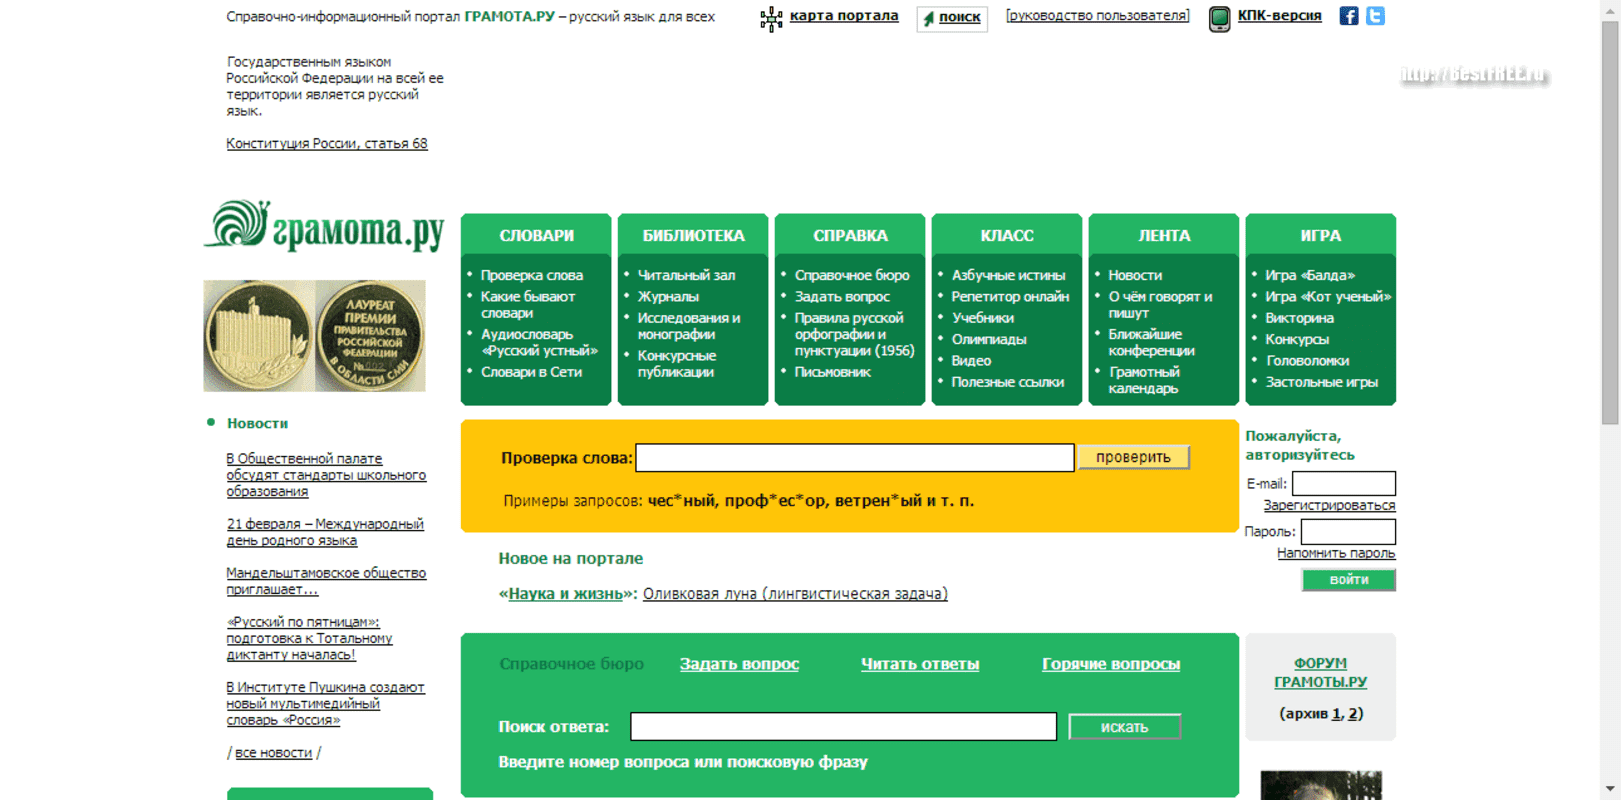This screenshot has width=1621, height=800.
Task: Focus the E-mail login field
Action: 1343,484
